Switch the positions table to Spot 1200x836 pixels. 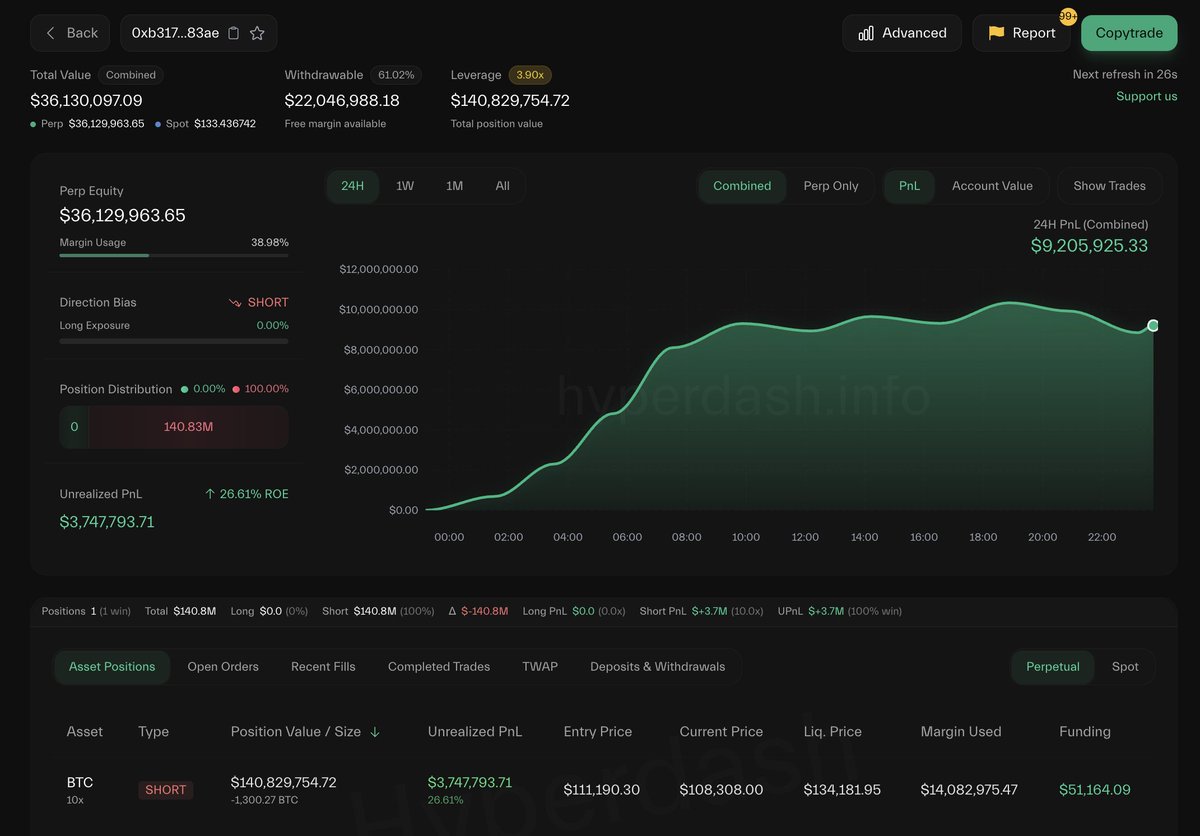coord(1125,666)
